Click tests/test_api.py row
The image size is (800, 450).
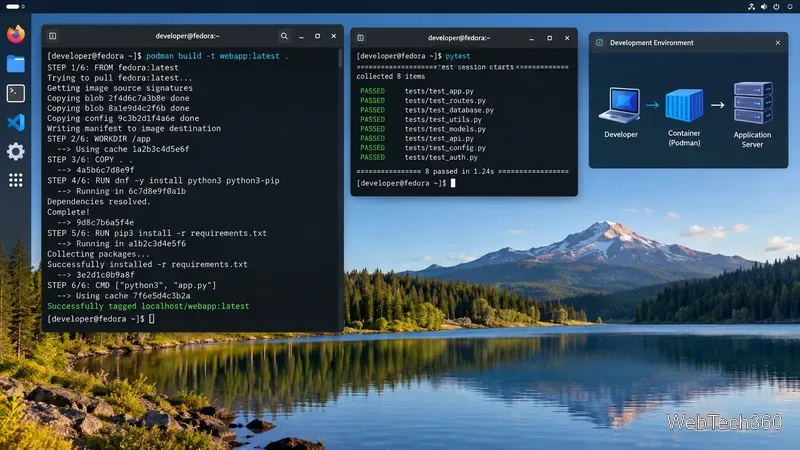point(417,138)
